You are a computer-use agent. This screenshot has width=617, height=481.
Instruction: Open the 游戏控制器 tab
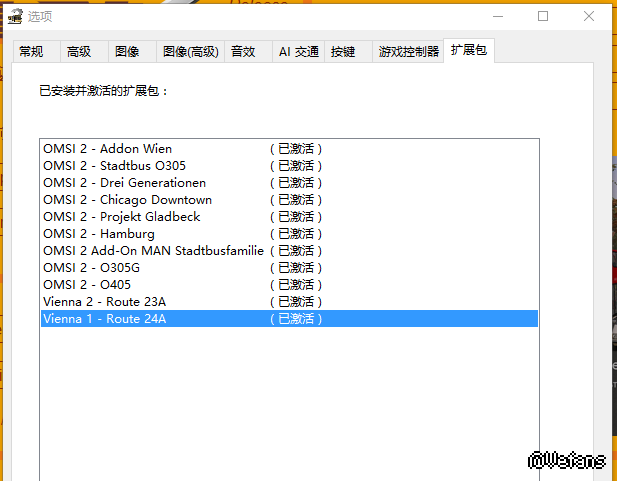coord(408,52)
